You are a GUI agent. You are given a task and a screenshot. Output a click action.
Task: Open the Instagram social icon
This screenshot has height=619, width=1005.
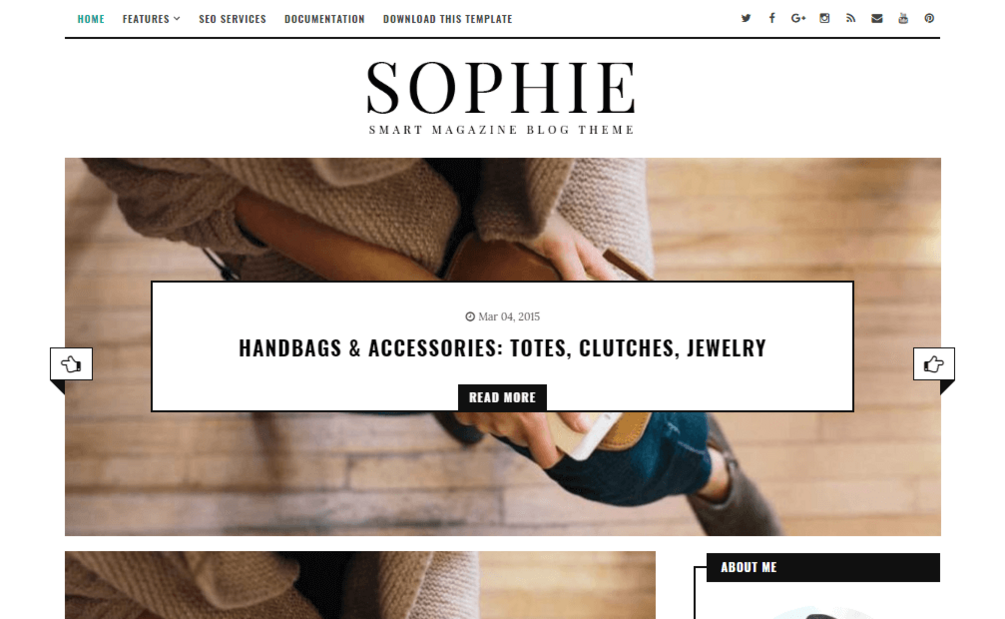coord(824,19)
